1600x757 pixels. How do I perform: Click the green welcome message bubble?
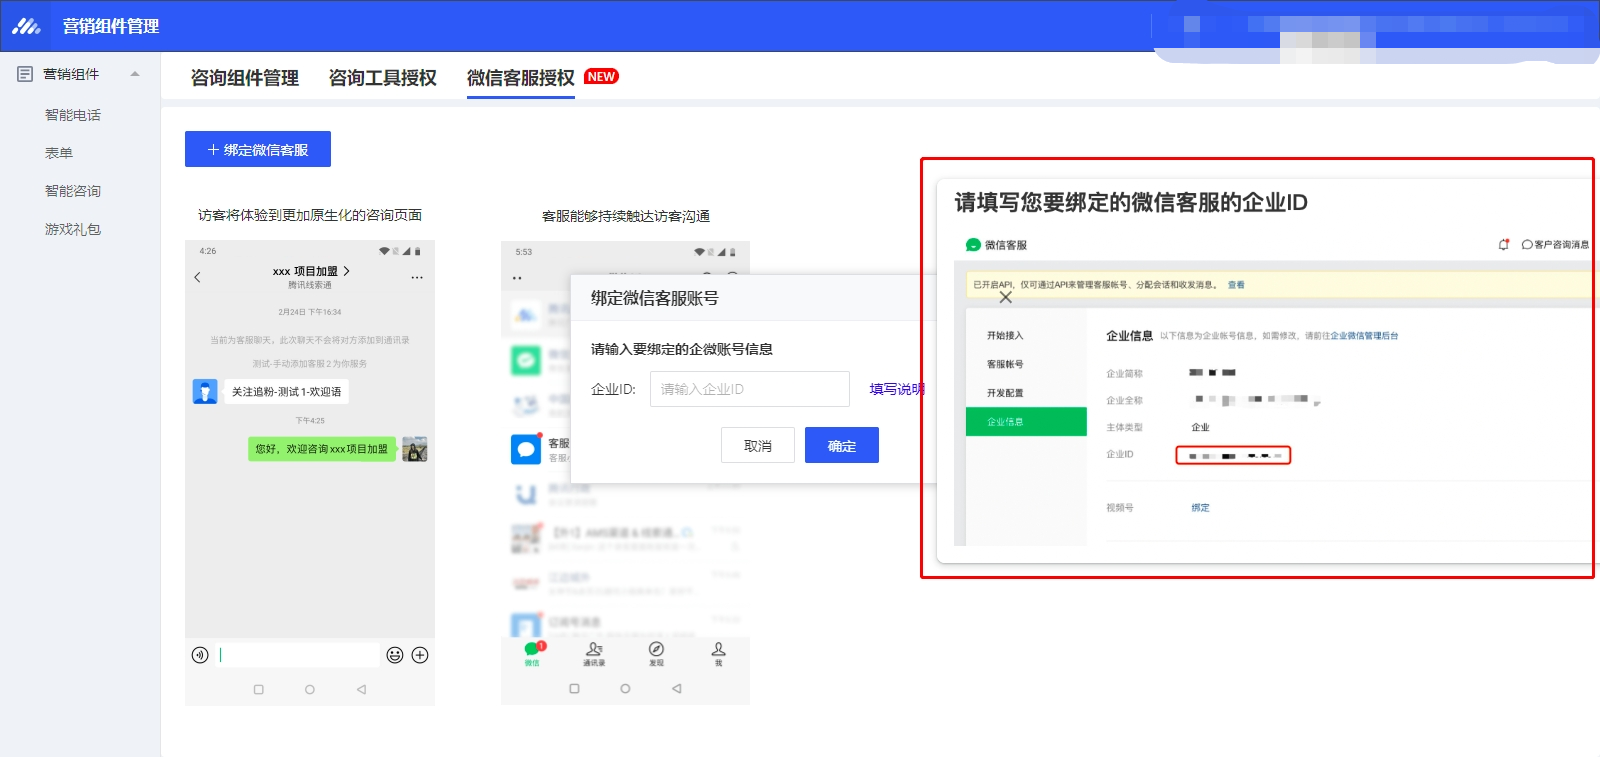tap(322, 449)
